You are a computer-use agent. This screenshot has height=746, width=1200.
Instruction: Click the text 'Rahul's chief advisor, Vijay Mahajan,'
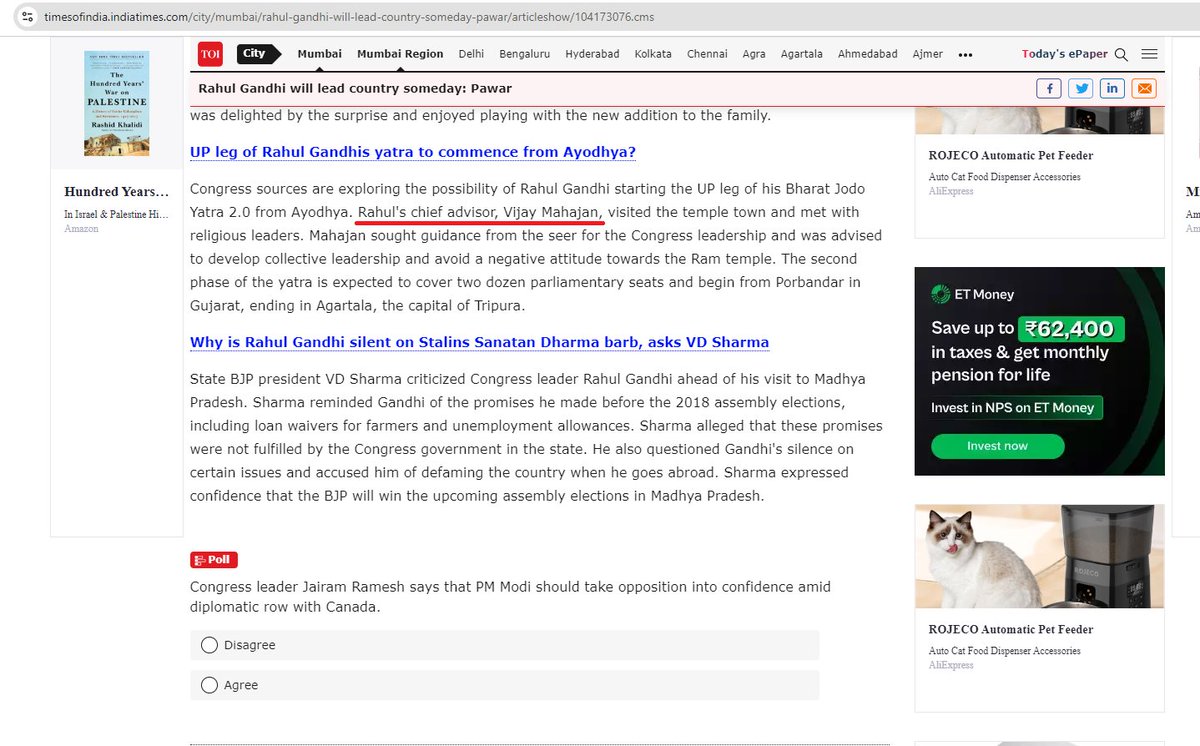[481, 212]
